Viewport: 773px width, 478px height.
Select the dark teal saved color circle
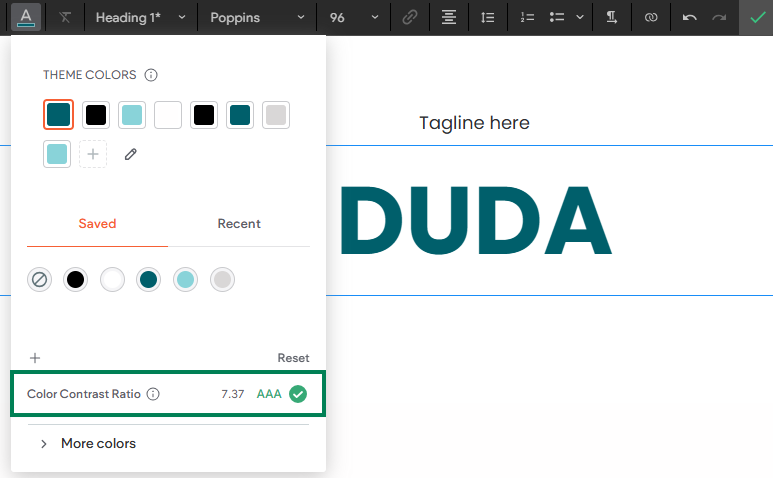[148, 279]
